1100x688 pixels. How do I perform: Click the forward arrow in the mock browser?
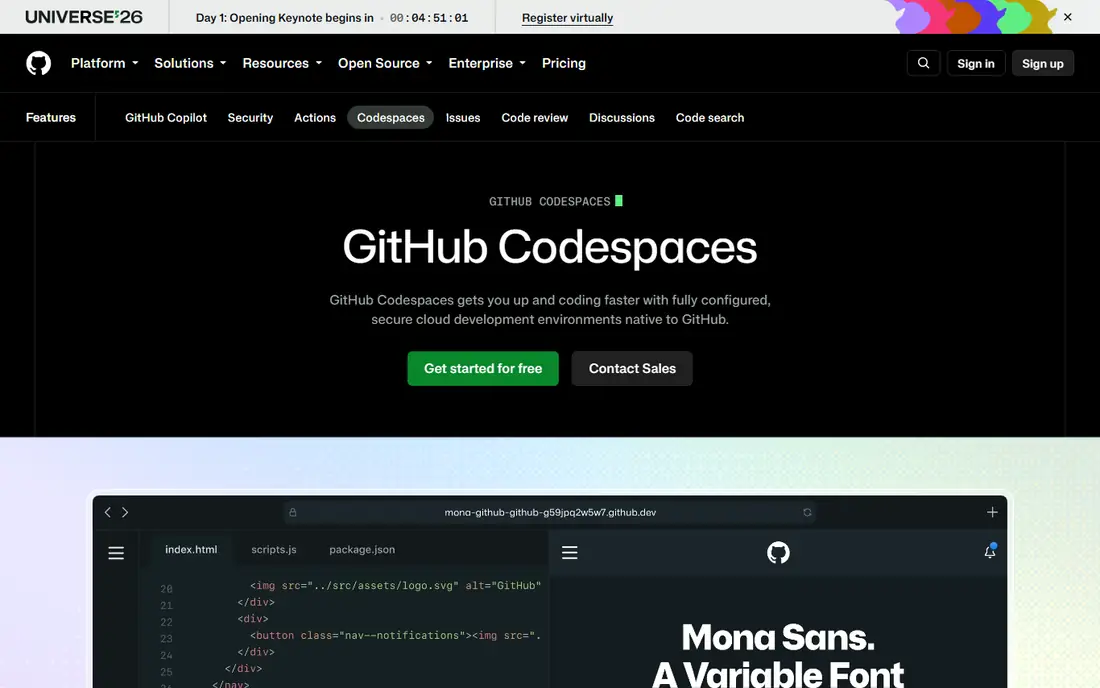pyautogui.click(x=125, y=513)
